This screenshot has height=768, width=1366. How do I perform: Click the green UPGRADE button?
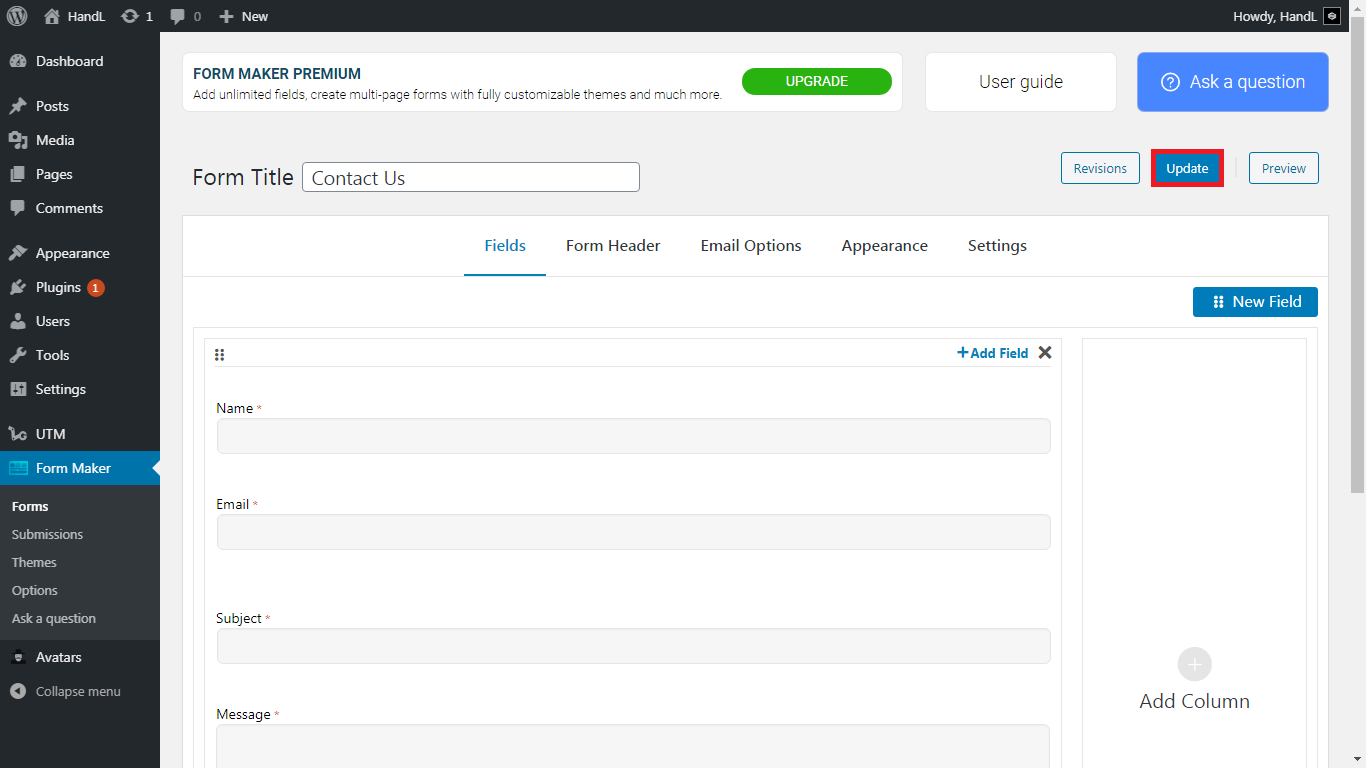coord(816,82)
